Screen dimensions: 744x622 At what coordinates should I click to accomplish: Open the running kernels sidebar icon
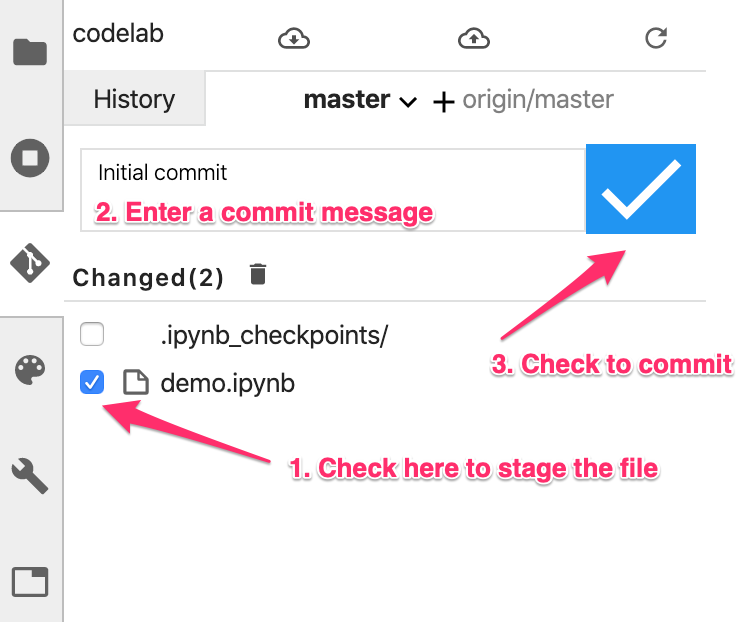click(x=30, y=158)
